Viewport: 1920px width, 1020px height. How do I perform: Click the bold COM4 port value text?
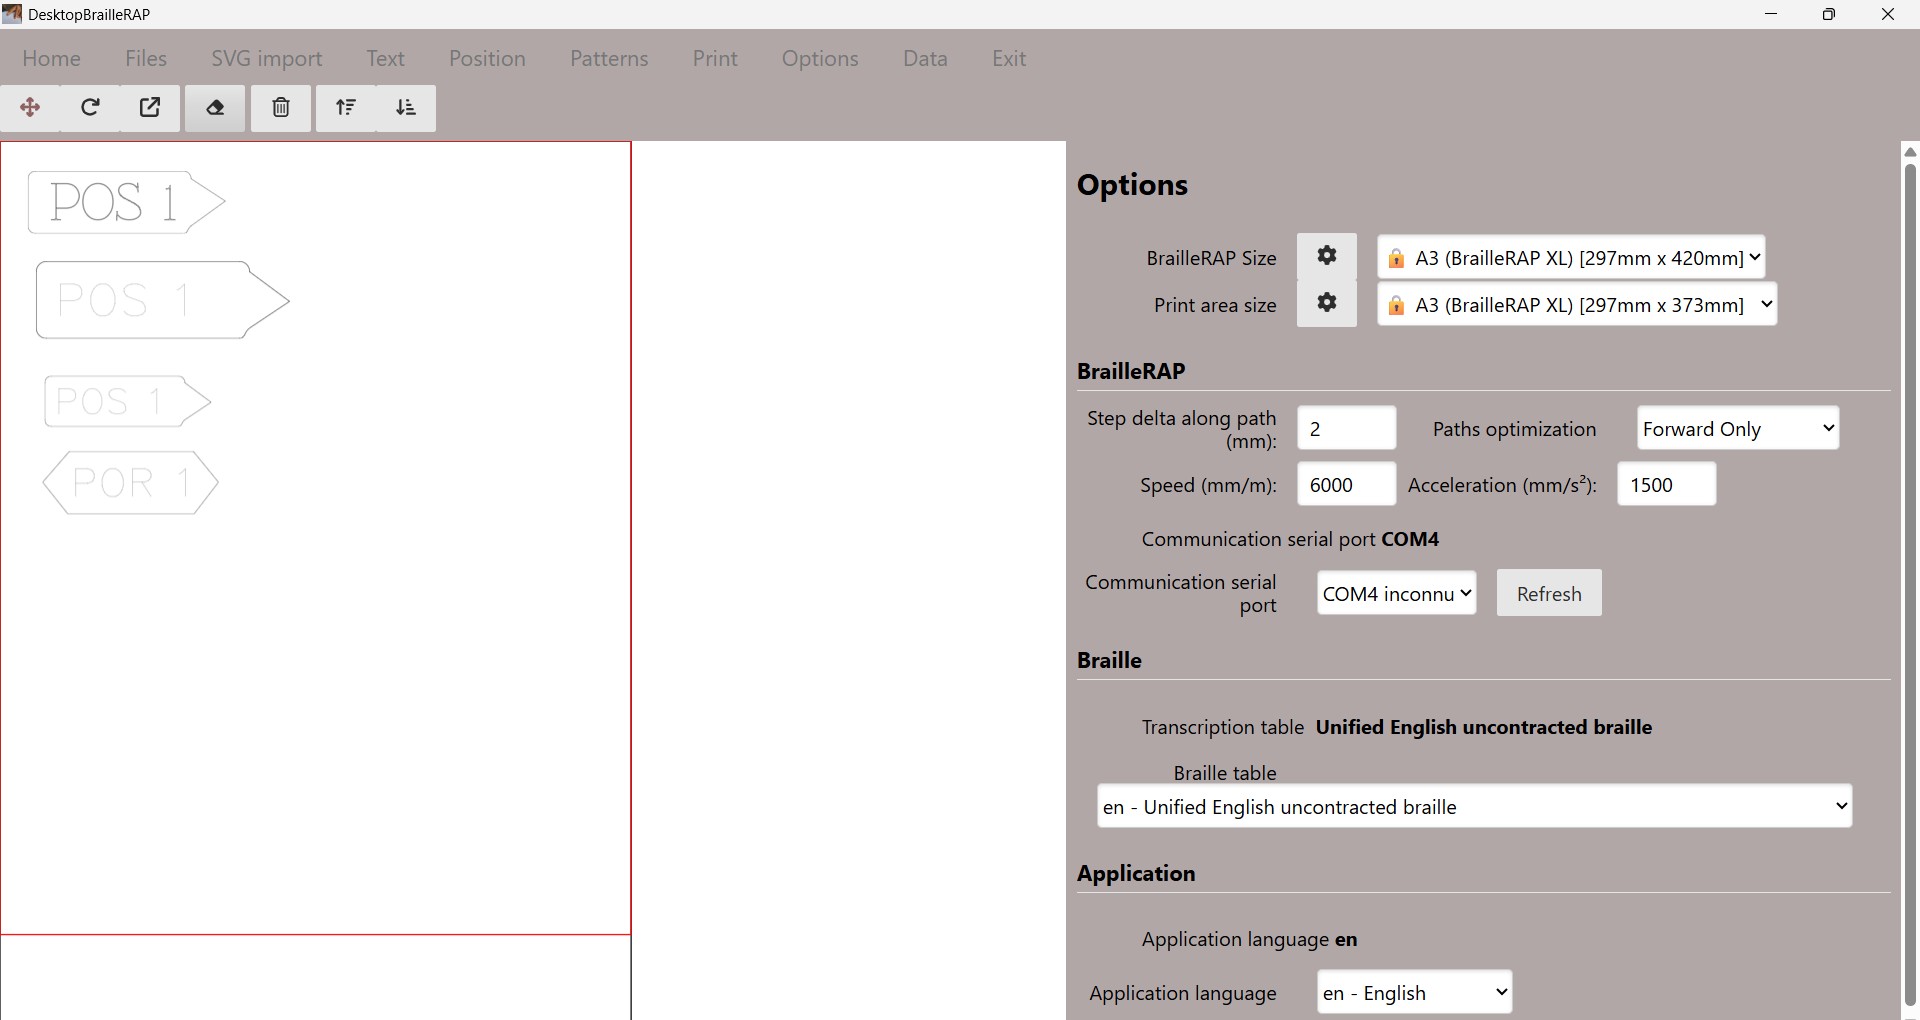(x=1410, y=539)
